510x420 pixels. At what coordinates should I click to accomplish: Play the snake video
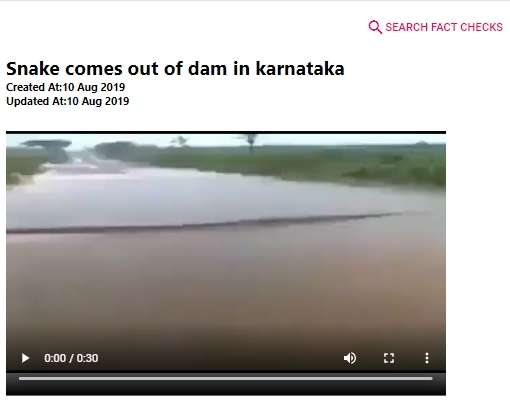25,358
